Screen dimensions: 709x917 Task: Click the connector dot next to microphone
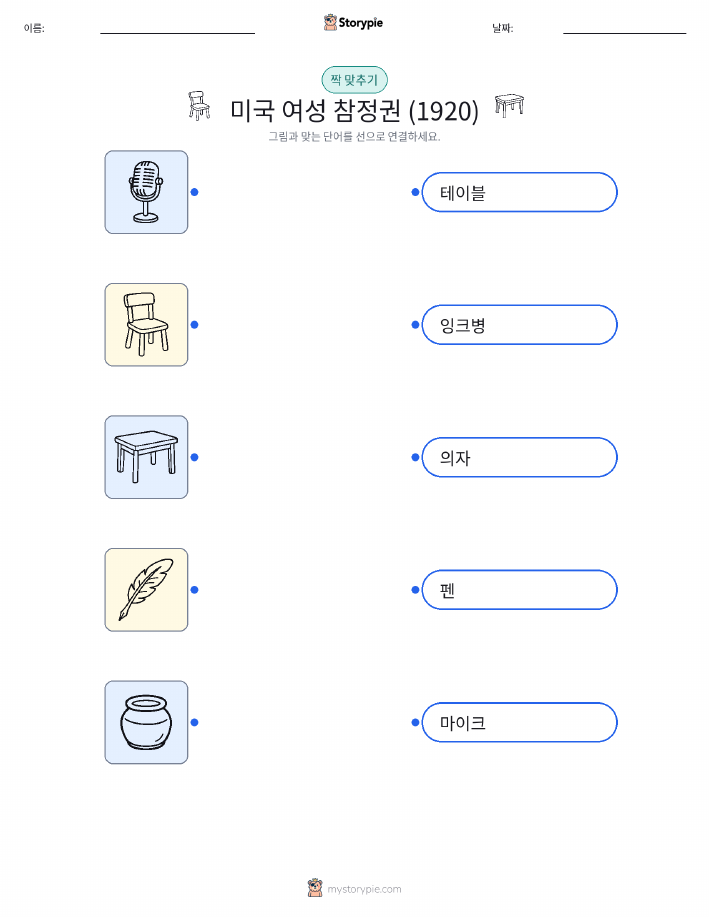click(x=195, y=192)
